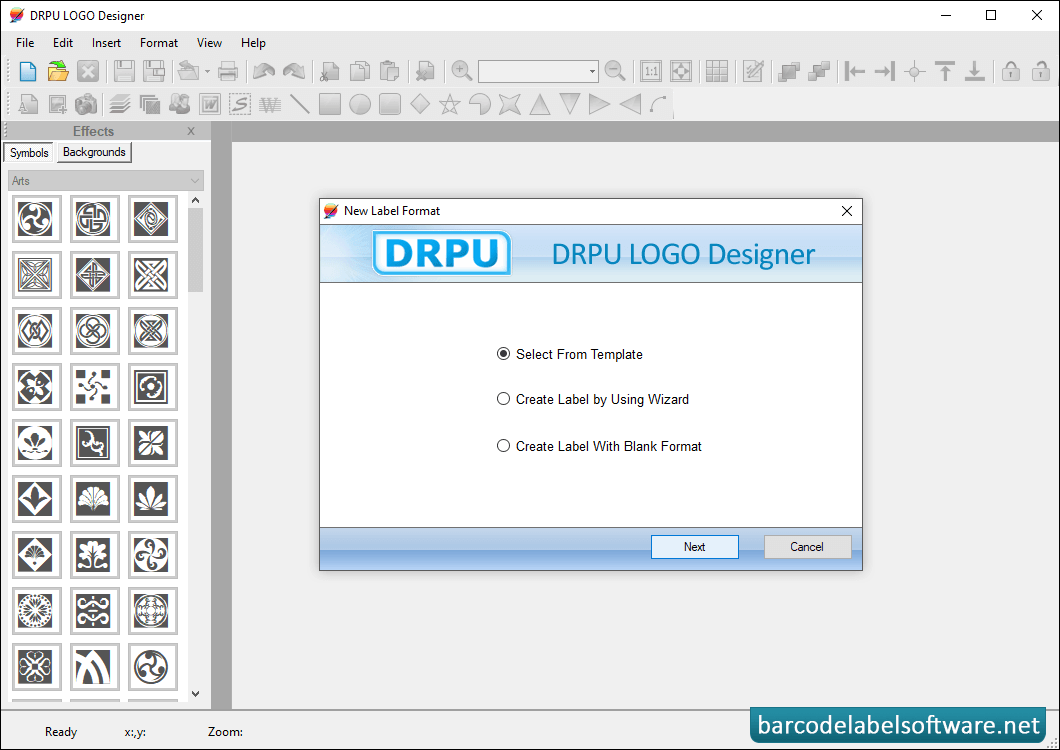Select the Diamond shape tool
Screen dimensions: 1060x750
point(420,104)
